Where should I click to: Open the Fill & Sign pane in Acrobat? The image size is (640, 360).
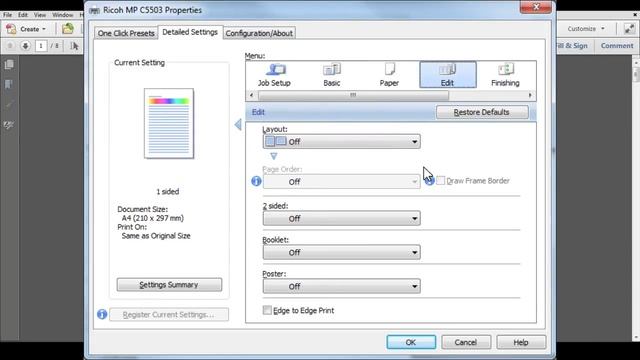point(573,46)
